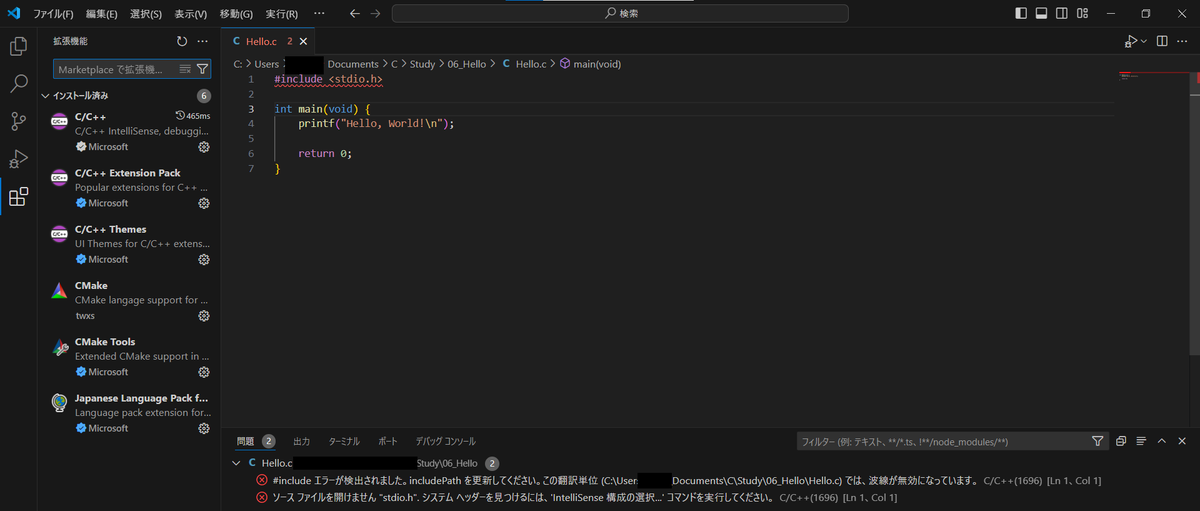Click the 06_Hello breadcrumb folder
This screenshot has width=1200, height=511.
(x=467, y=64)
